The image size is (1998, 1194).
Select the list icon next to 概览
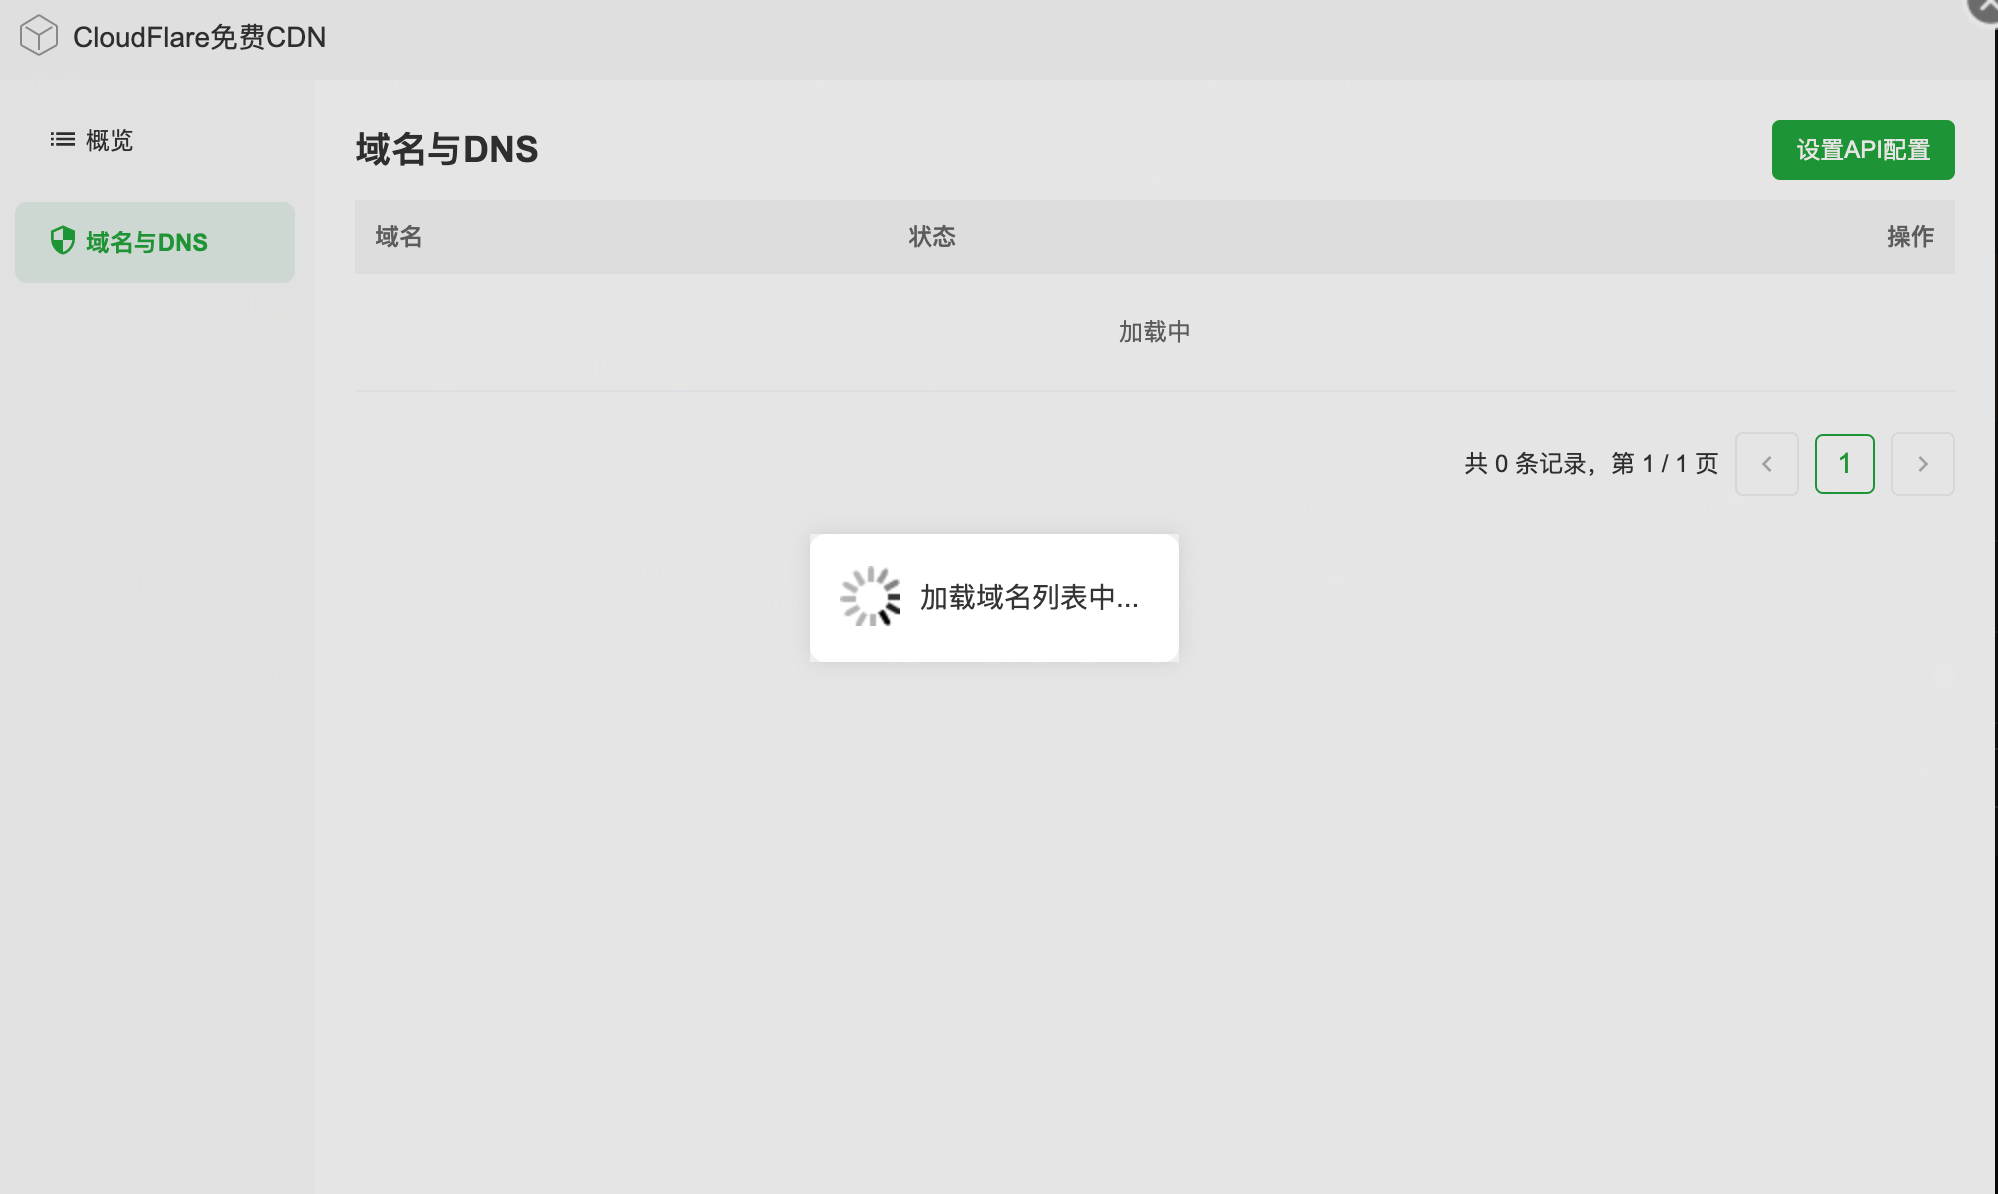pos(62,140)
